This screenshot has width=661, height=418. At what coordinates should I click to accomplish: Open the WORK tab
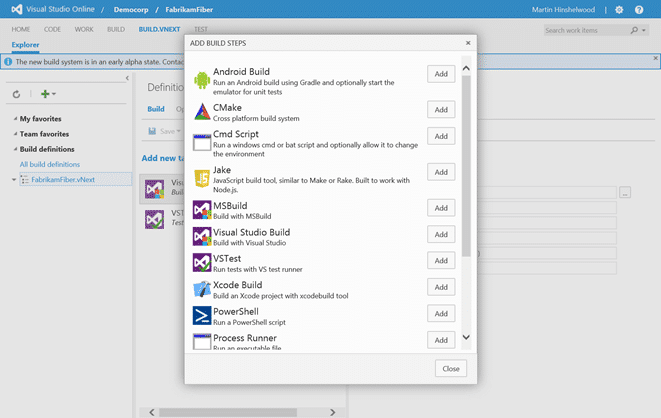(x=84, y=29)
